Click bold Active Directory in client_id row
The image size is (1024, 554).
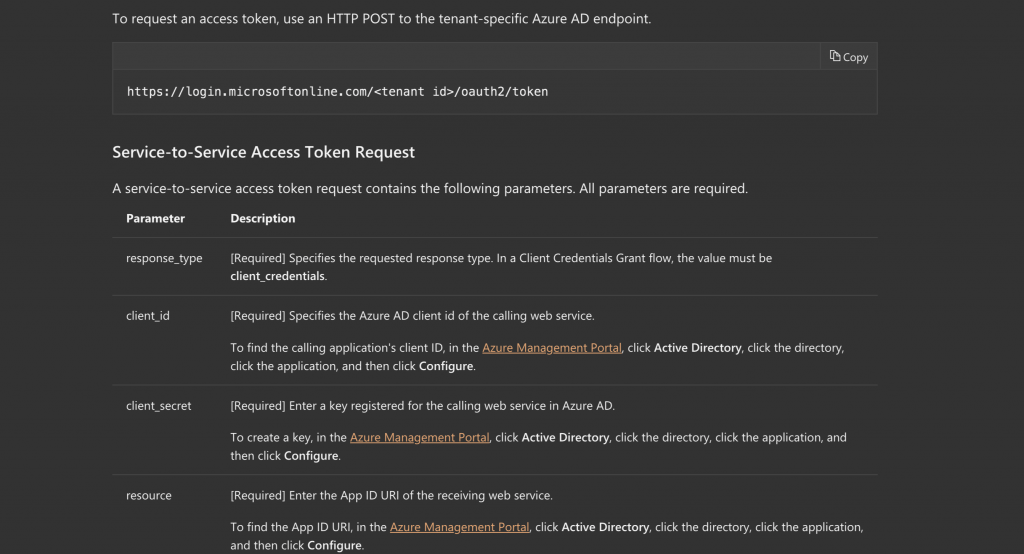[x=697, y=348]
